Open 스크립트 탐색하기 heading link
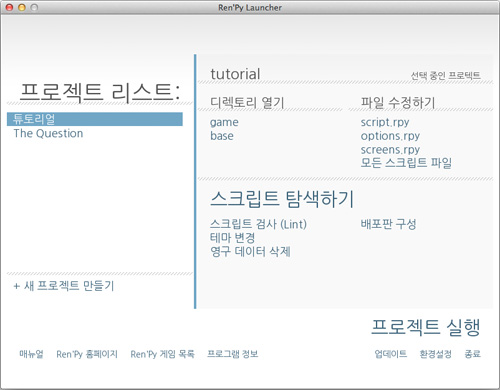This screenshot has width=500, height=390. 282,199
